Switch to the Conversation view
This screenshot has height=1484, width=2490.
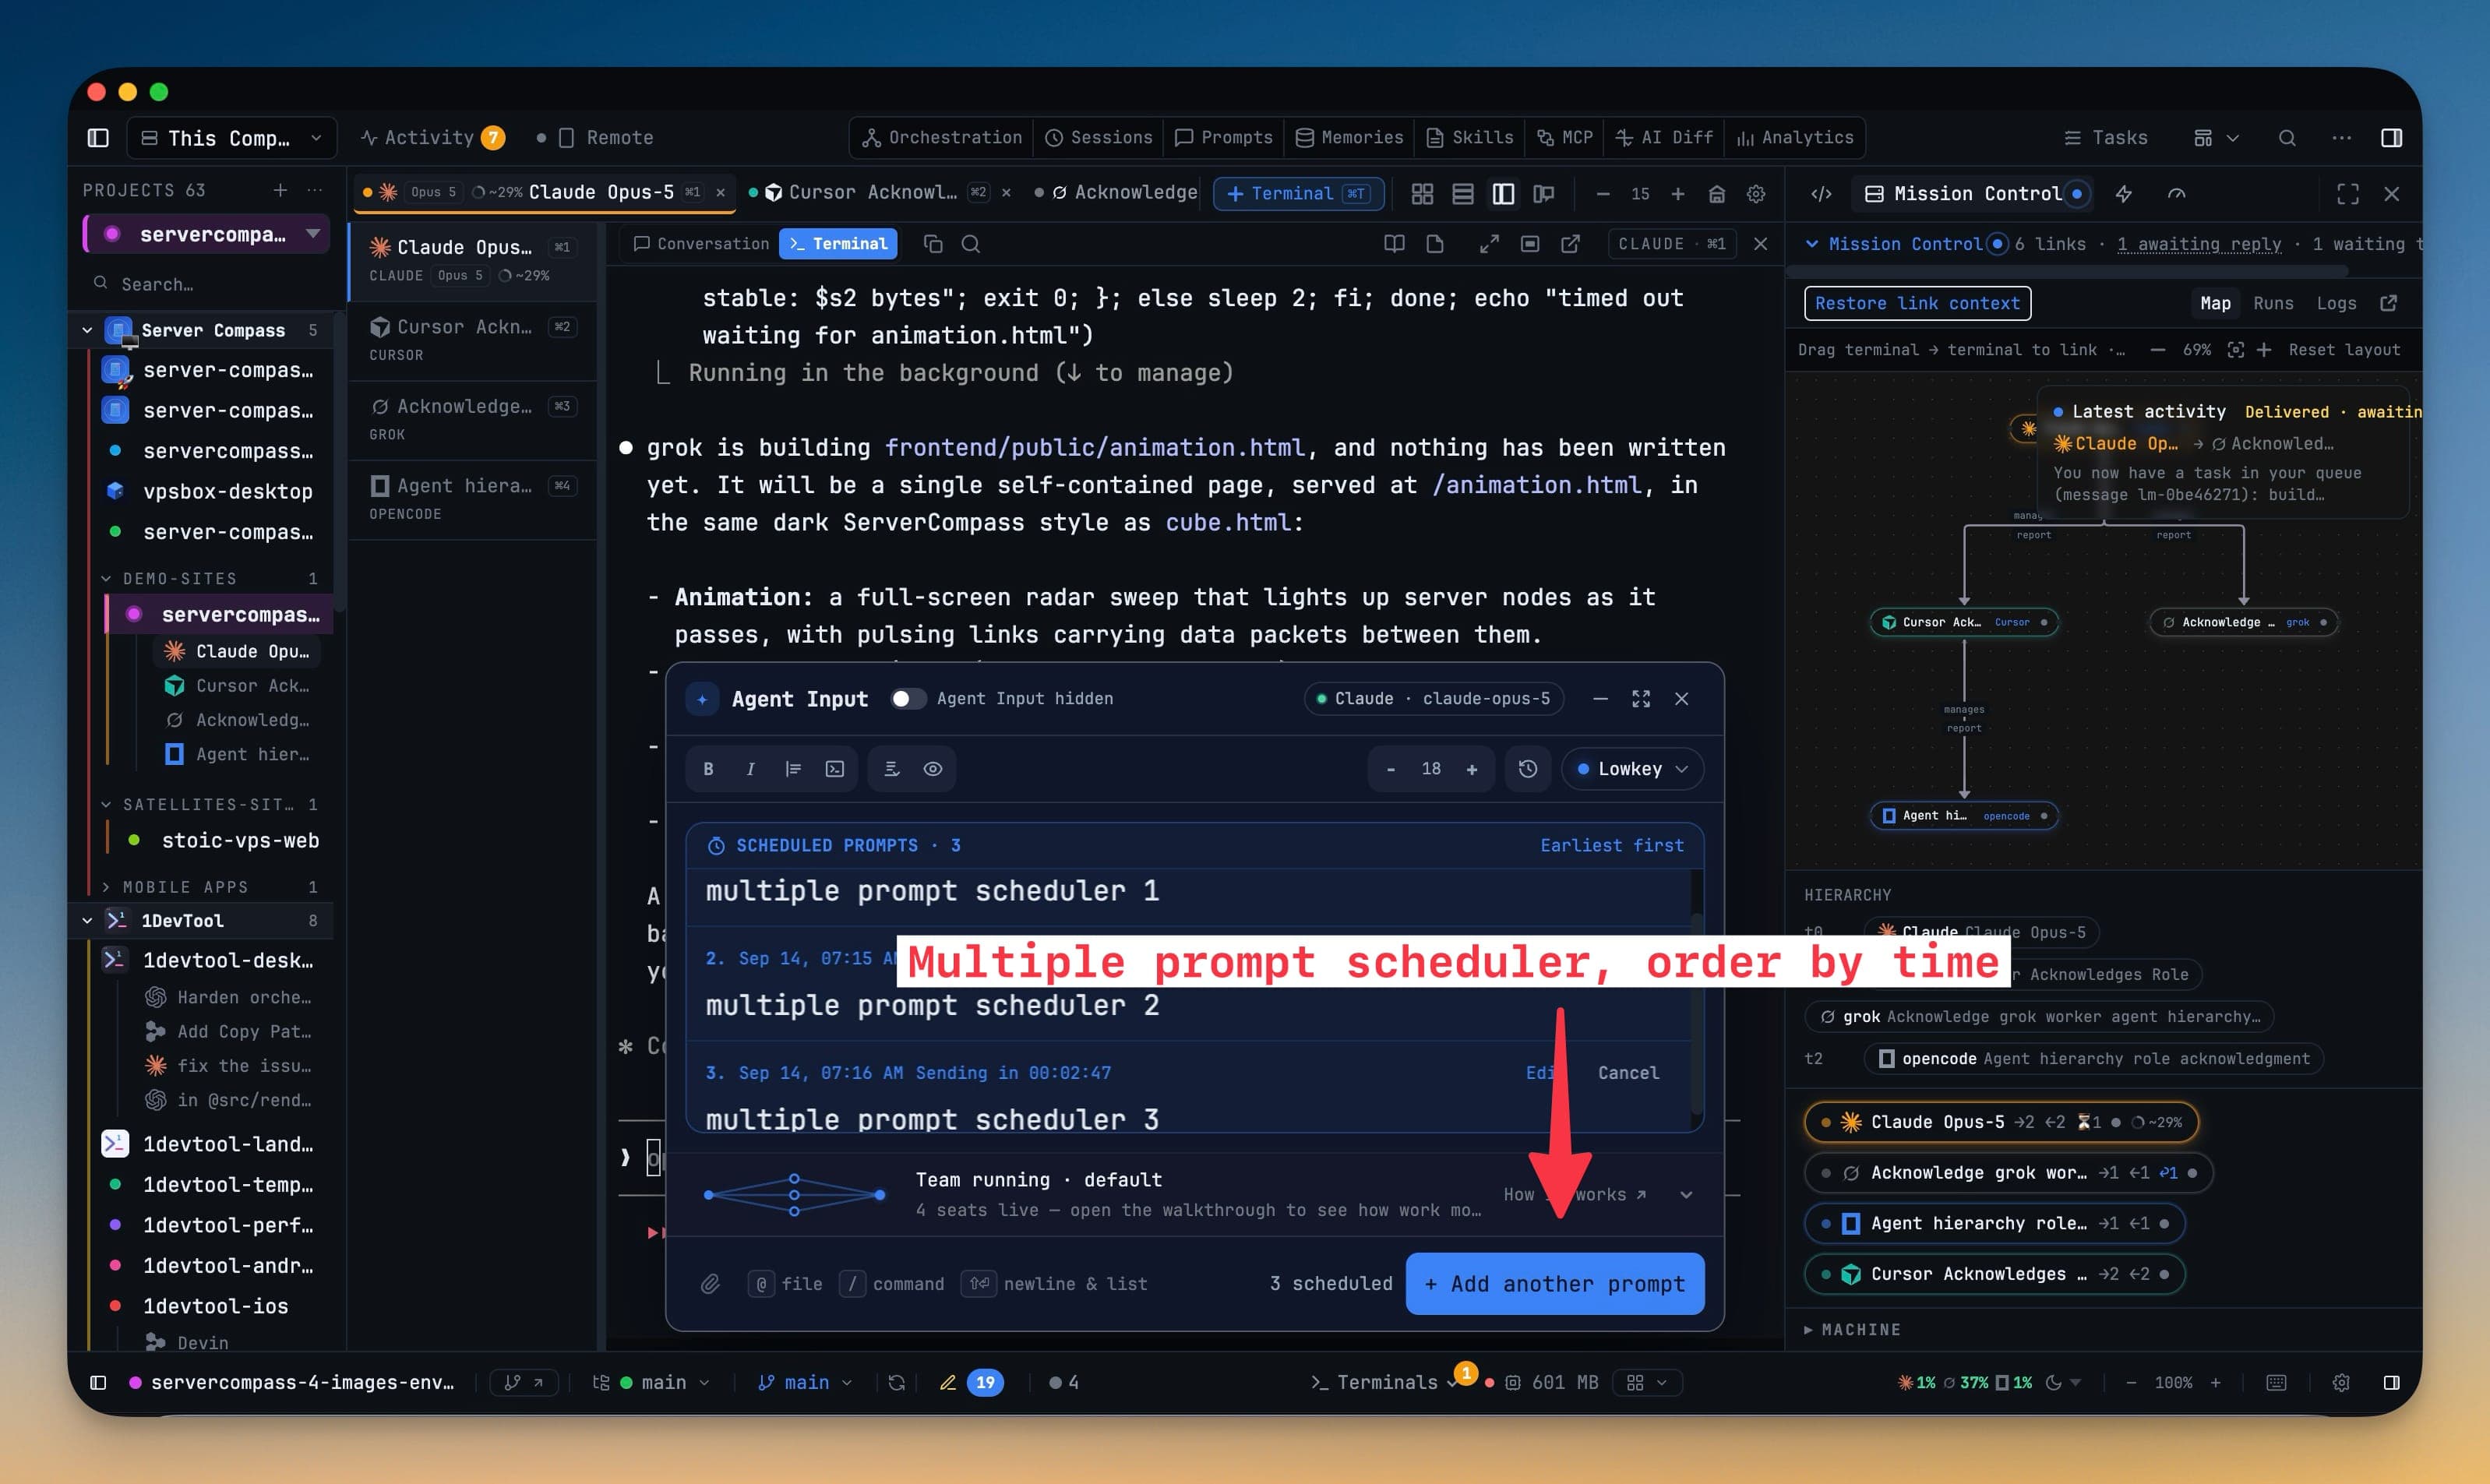click(701, 244)
